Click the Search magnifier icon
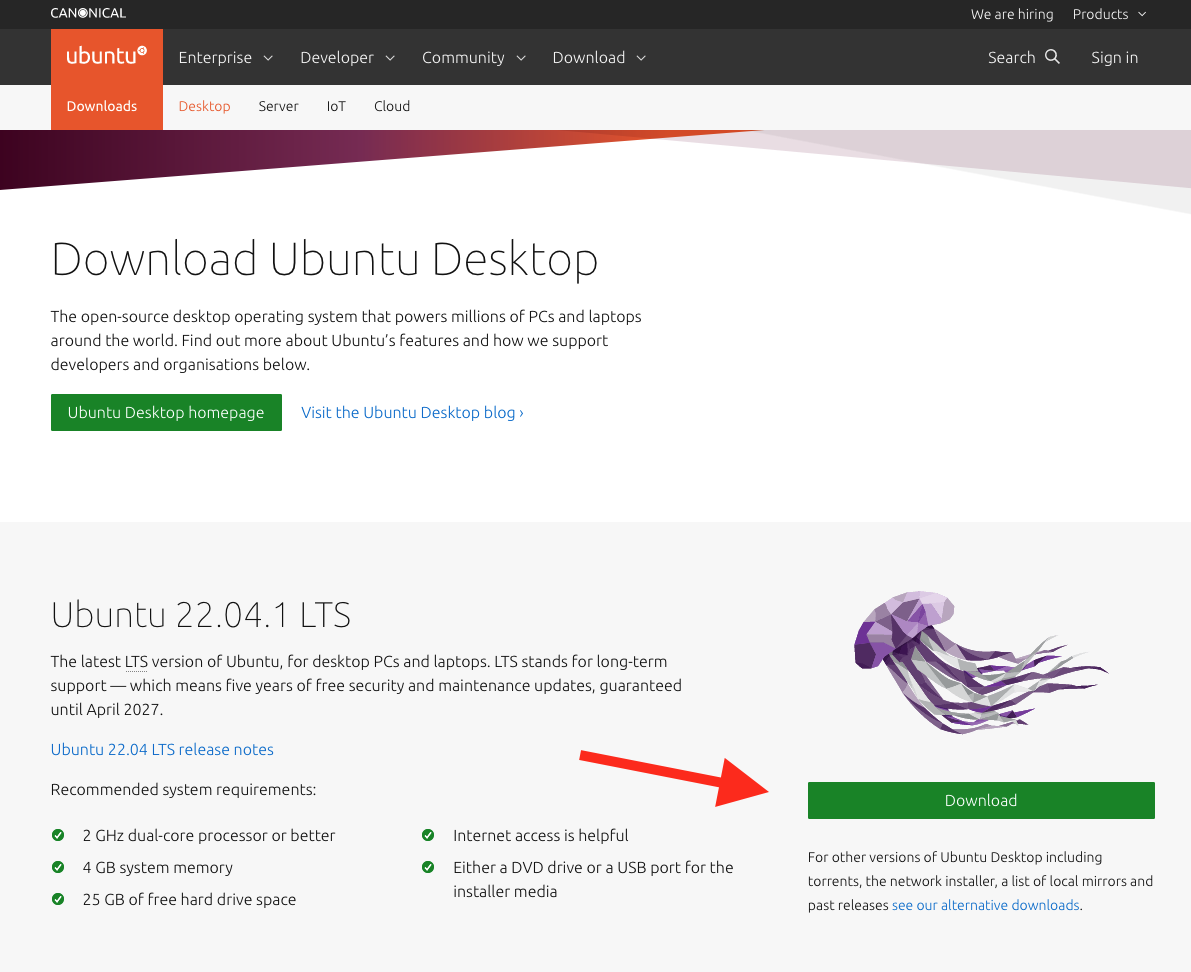Image resolution: width=1191 pixels, height=972 pixels. [x=1052, y=57]
